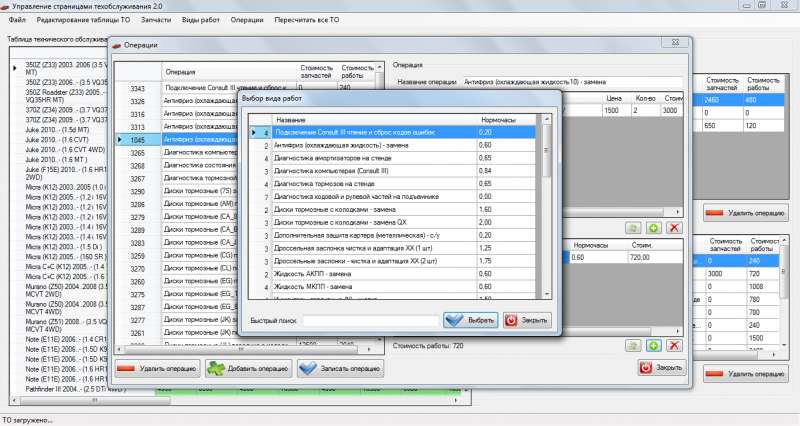Select operation row 1045 in Операции list

coord(137,140)
